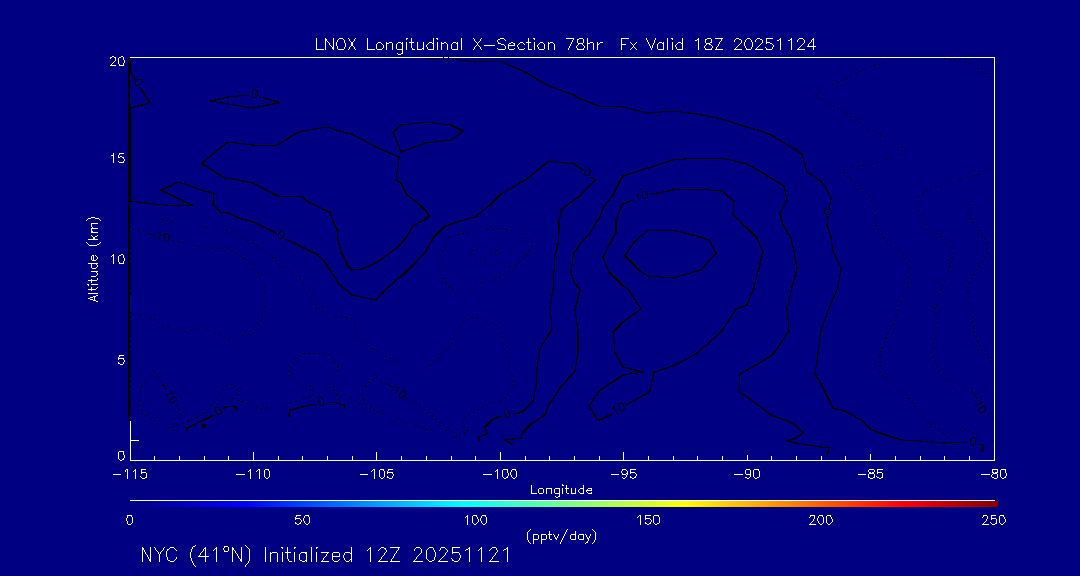The width and height of the screenshot is (1080, 576).
Task: Select the 150 label under the colorbar
Action: (648, 520)
